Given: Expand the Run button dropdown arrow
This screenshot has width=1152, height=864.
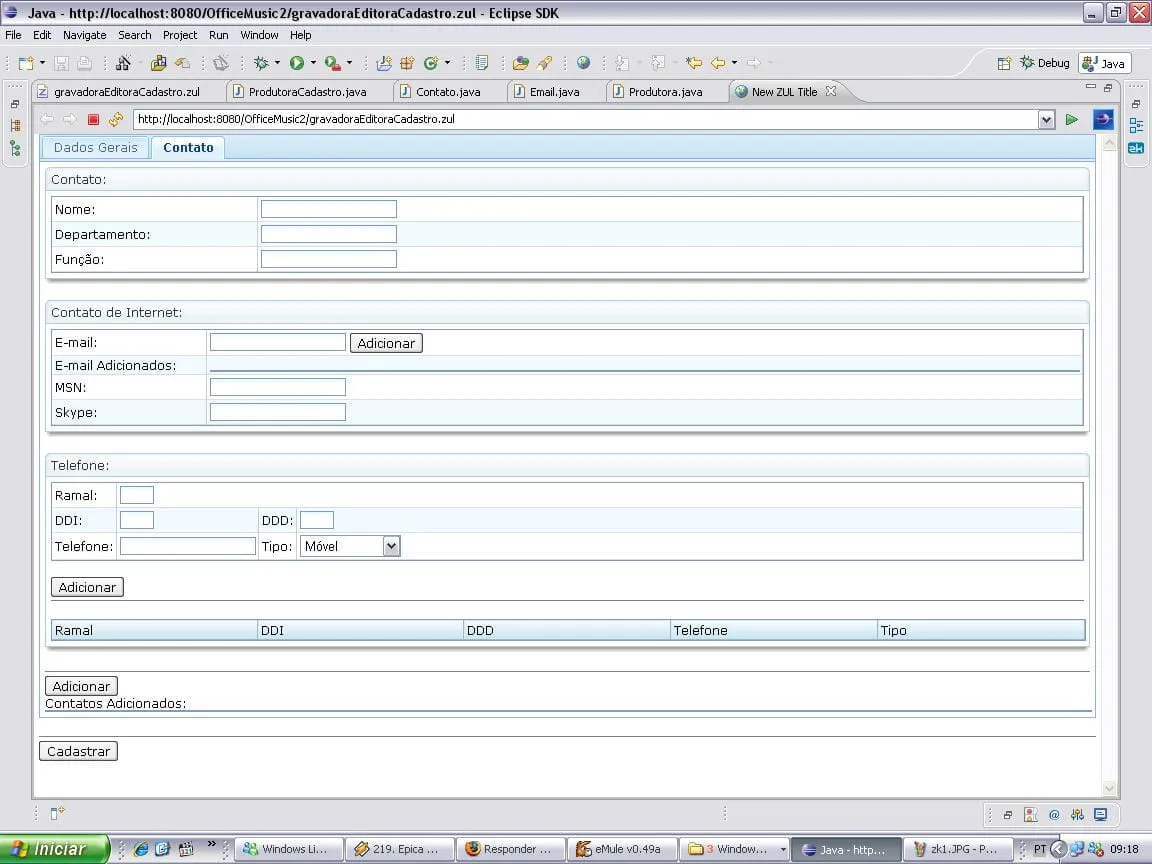Looking at the screenshot, I should [x=313, y=63].
